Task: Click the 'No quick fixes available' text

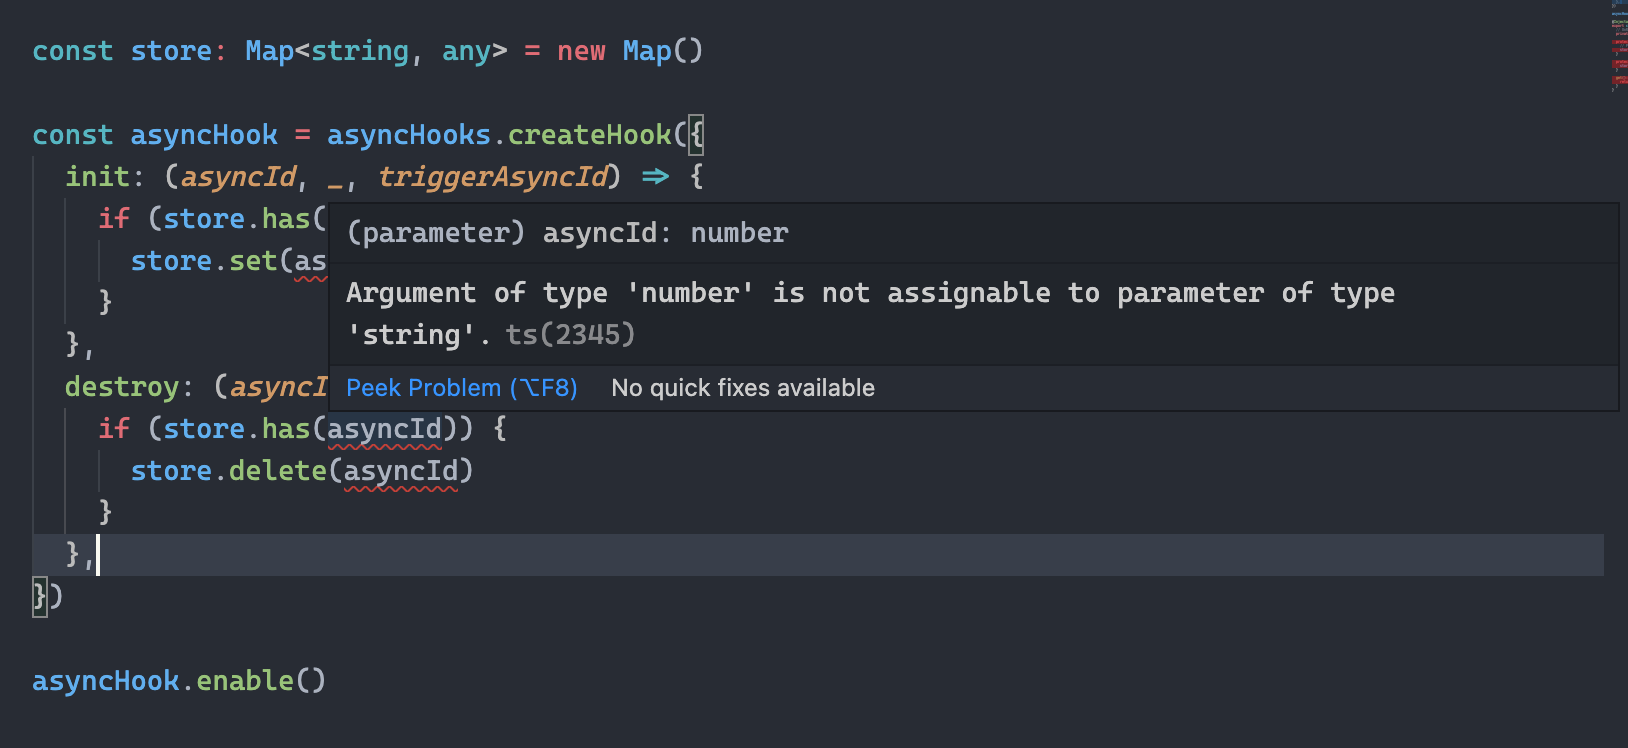Action: pos(743,388)
